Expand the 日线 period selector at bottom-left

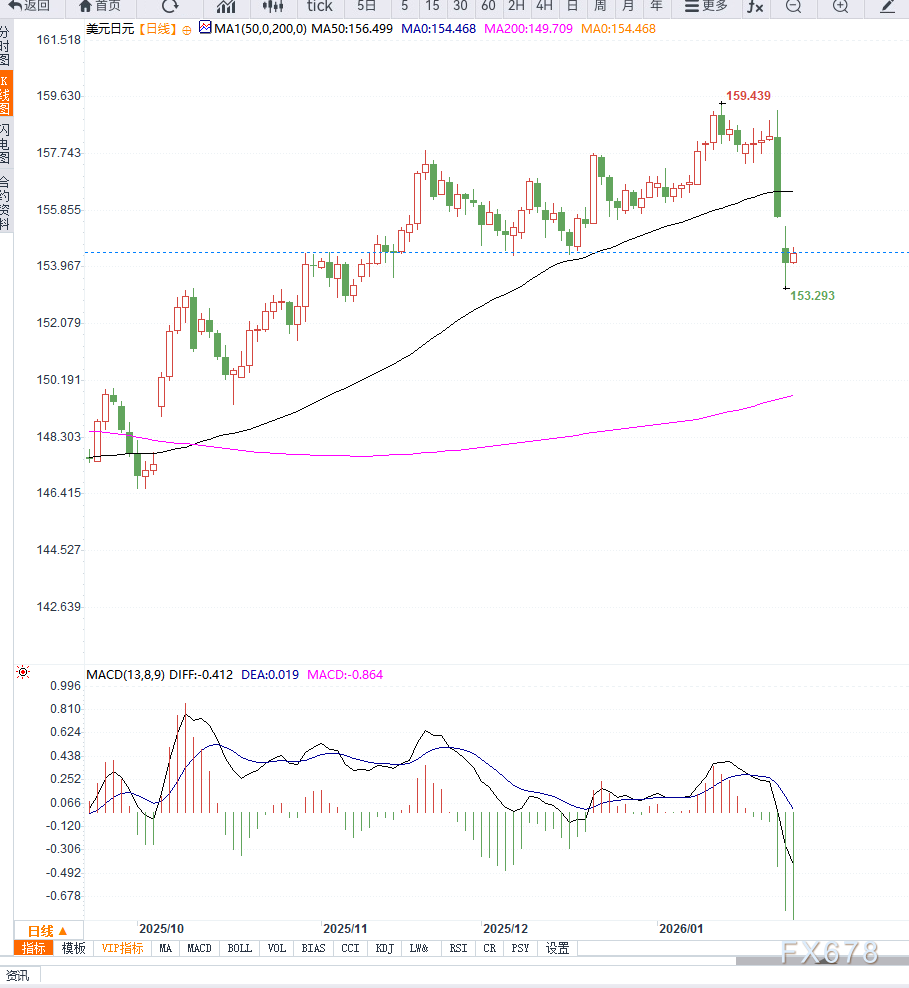coord(47,930)
